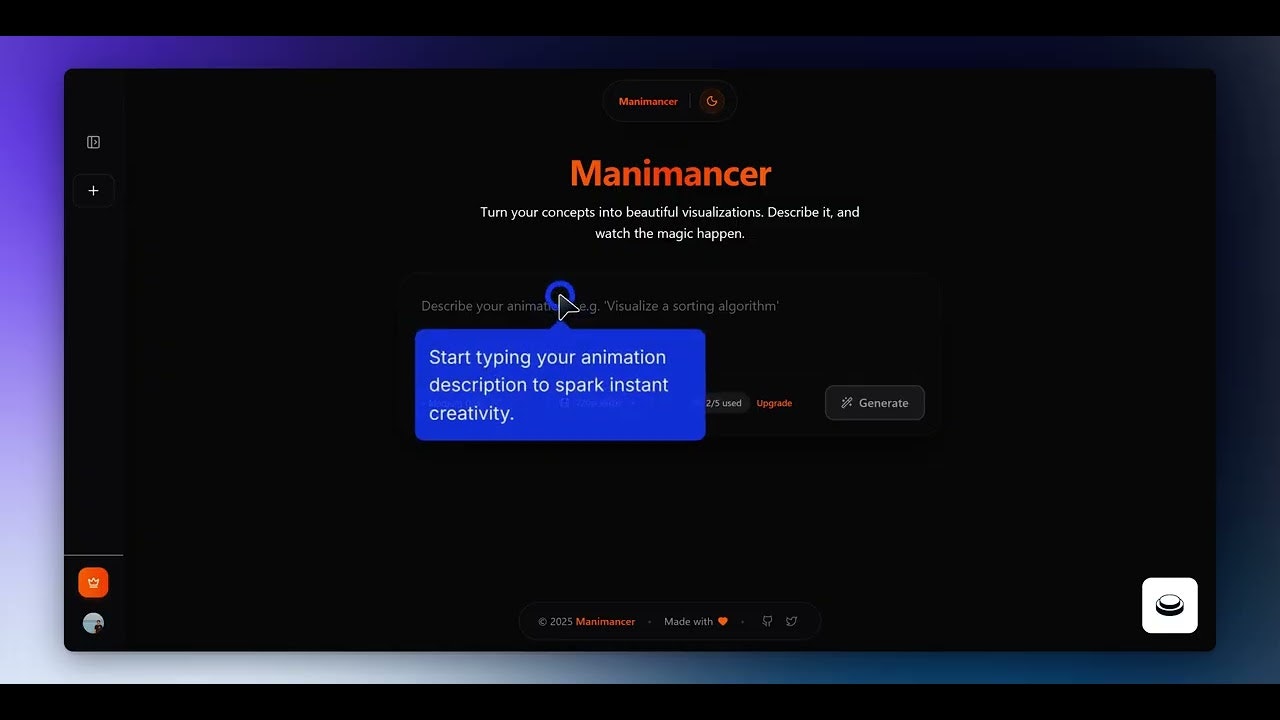Start a new animation with the plus icon
The width and height of the screenshot is (1280, 720).
coord(93,190)
